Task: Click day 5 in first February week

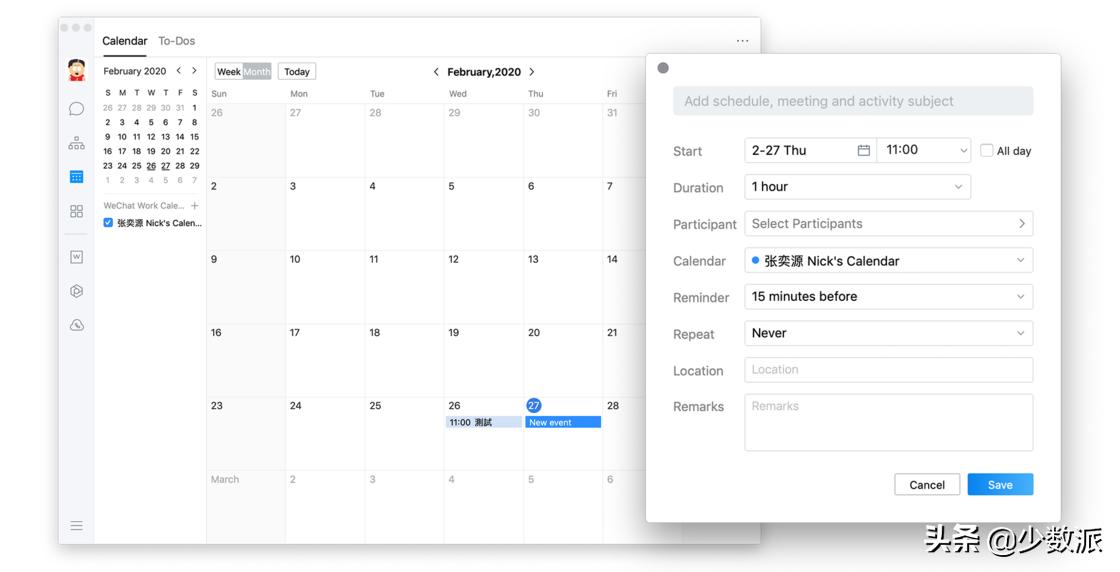Action: click(451, 186)
